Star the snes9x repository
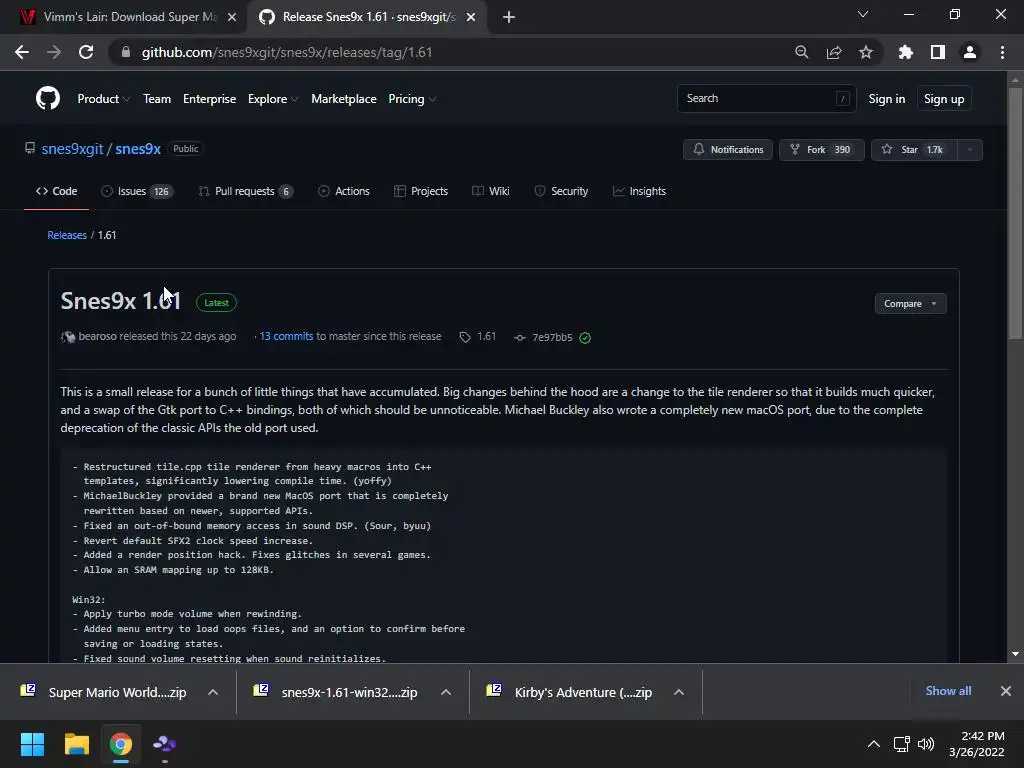Screen dimensions: 1024x768 tap(914, 150)
